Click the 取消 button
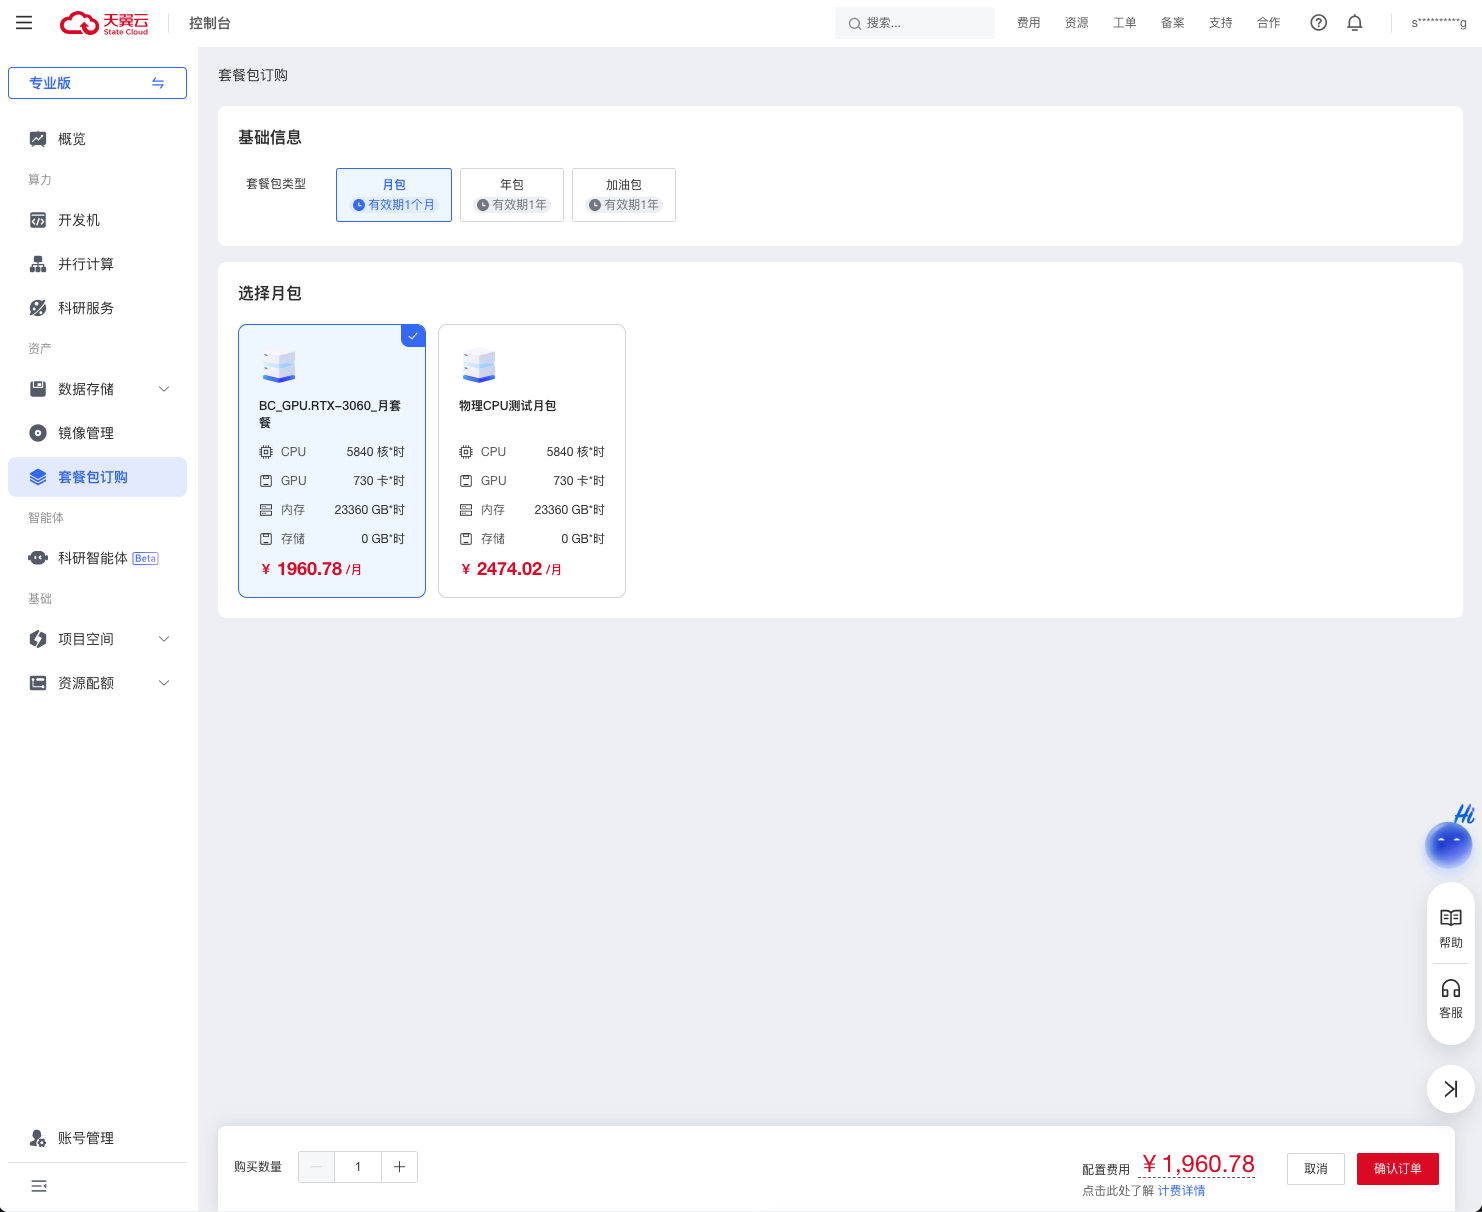The width and height of the screenshot is (1482, 1212). point(1316,1169)
